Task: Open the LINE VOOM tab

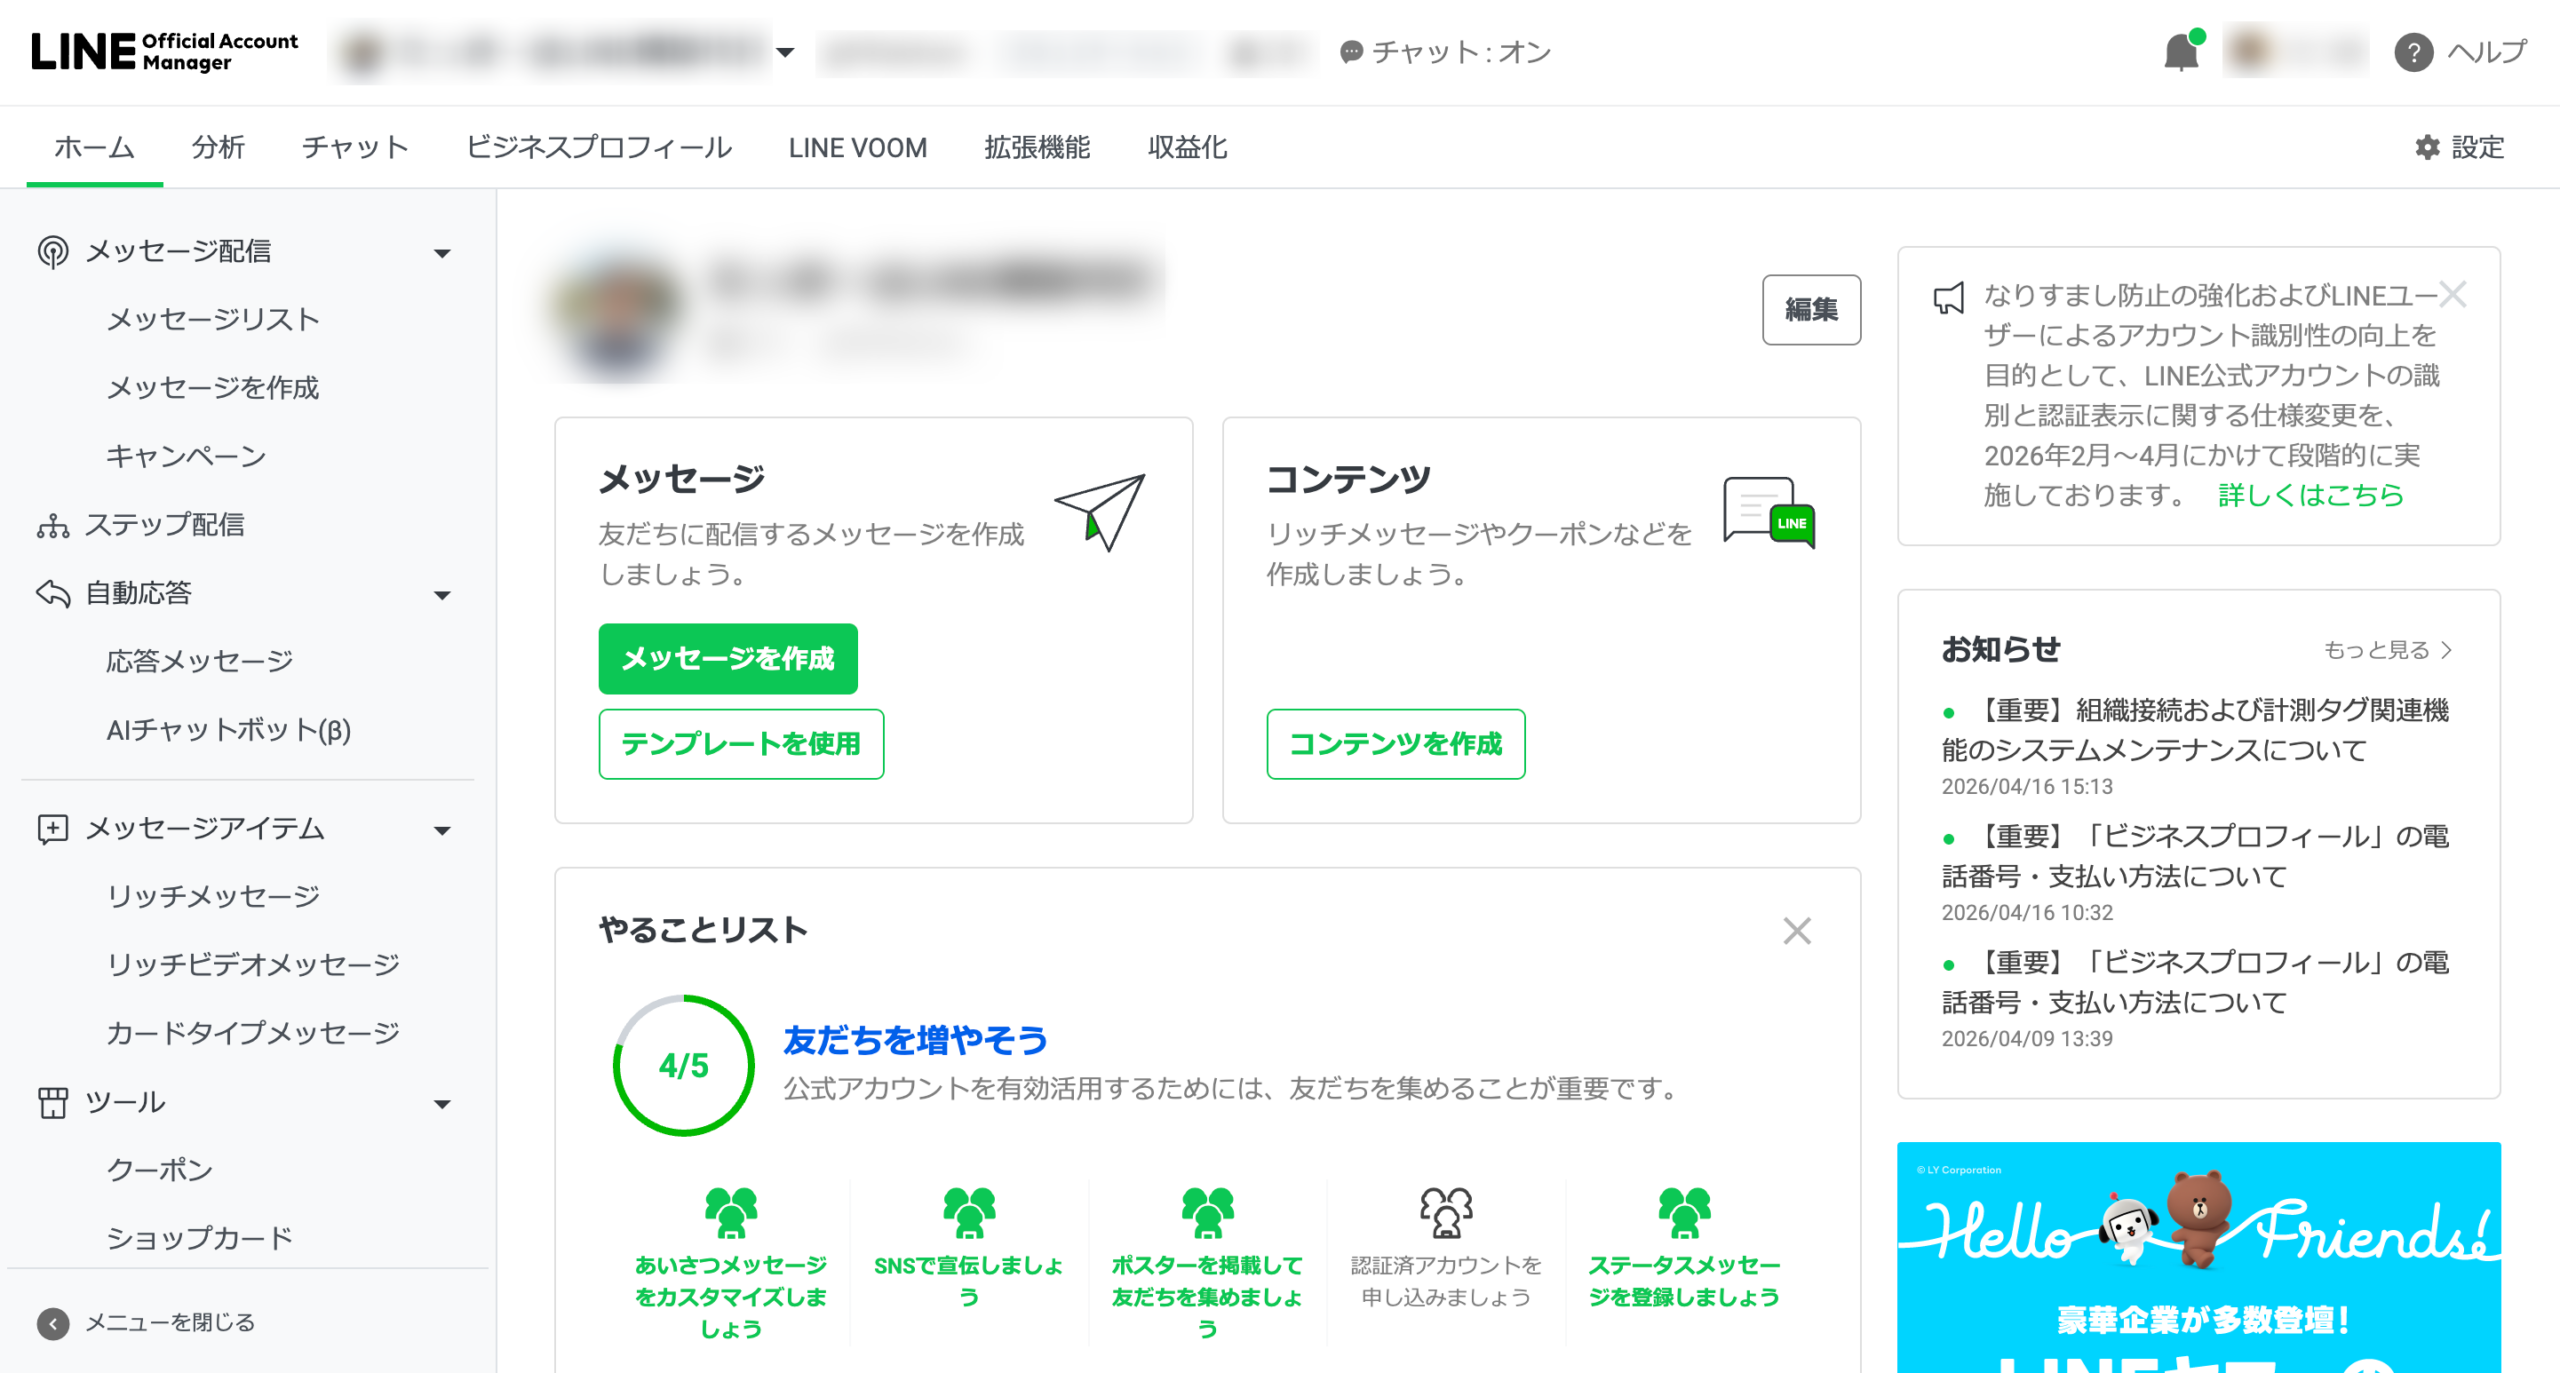Action: coord(858,148)
